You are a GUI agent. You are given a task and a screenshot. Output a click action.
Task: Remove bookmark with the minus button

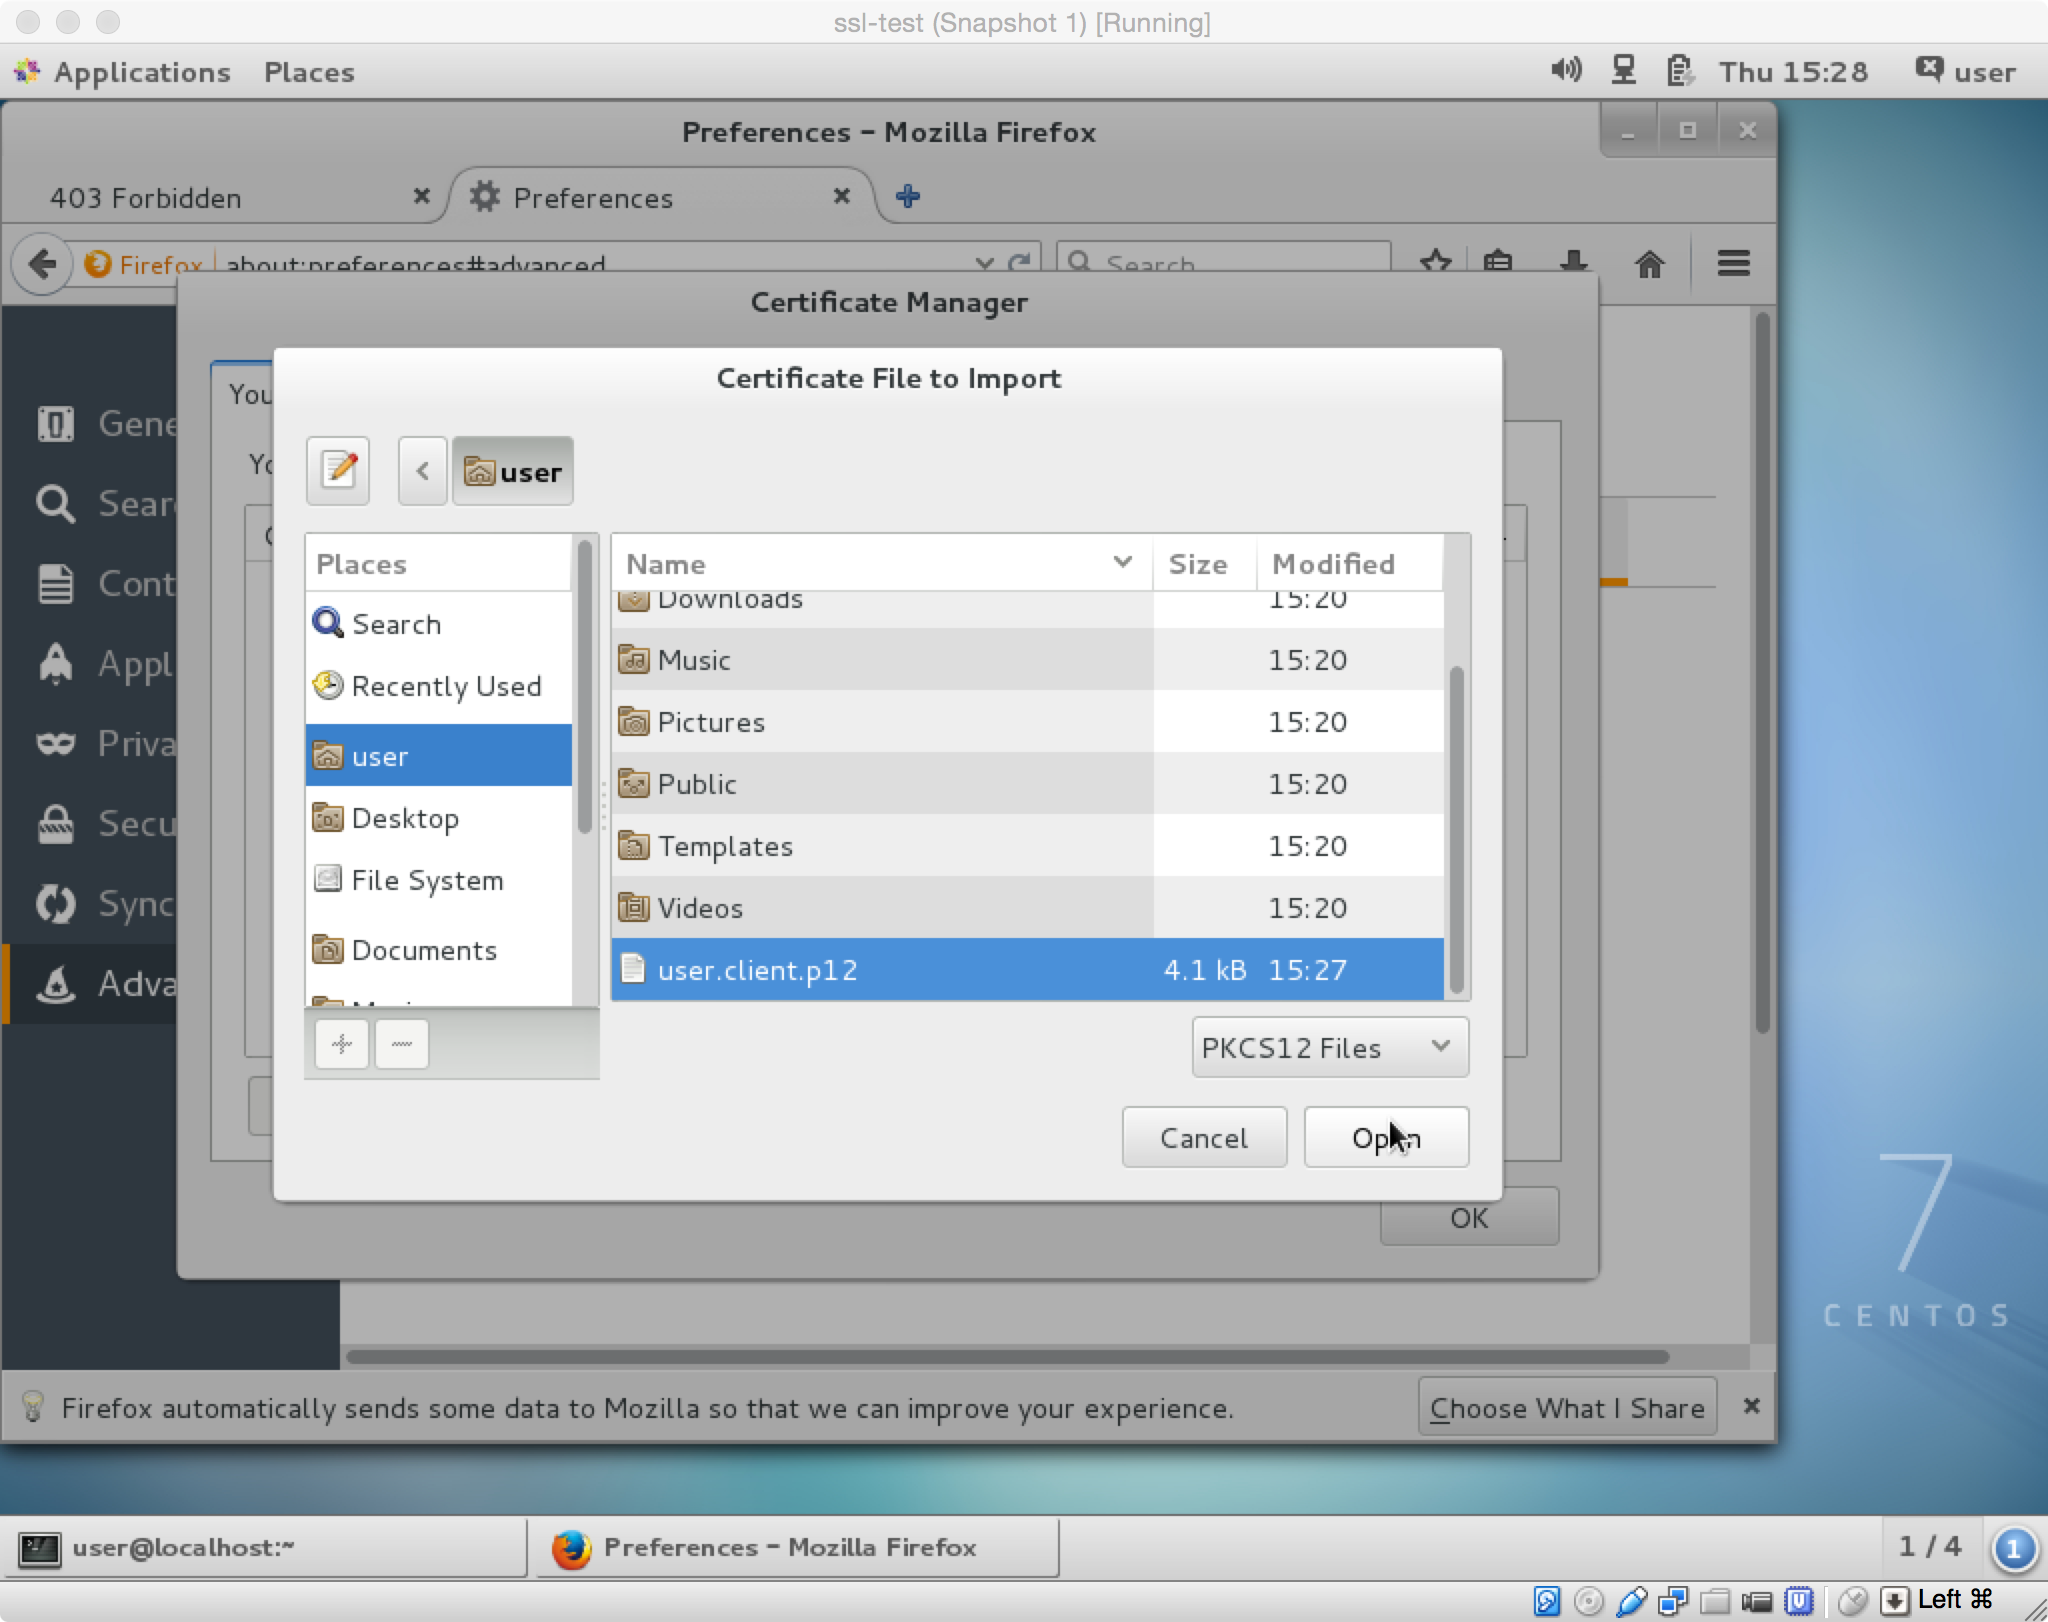[402, 1044]
